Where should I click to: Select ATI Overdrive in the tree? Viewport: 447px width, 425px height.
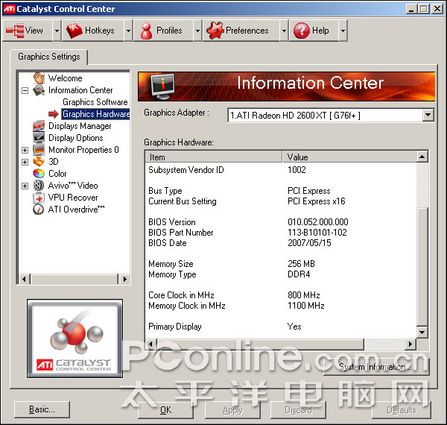(x=76, y=210)
